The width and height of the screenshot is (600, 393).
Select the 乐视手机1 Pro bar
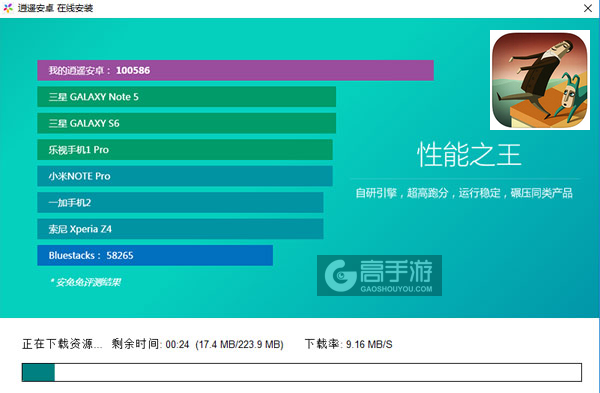[x=185, y=150]
